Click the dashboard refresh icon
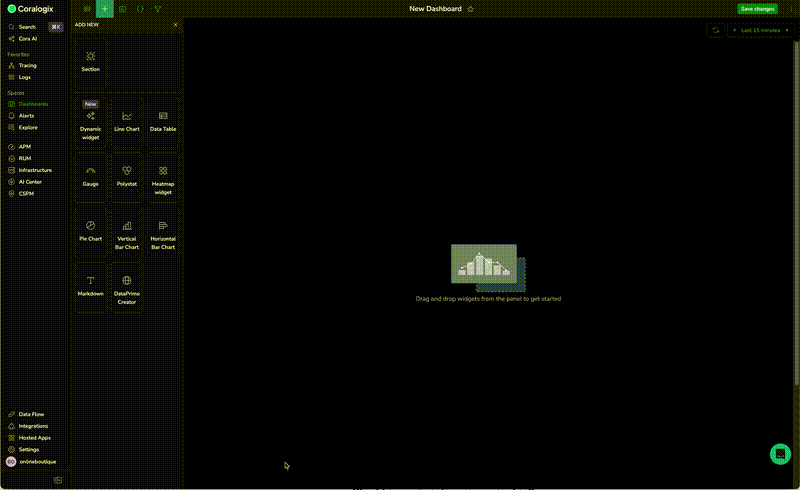The width and height of the screenshot is (800, 490). pyautogui.click(x=715, y=30)
